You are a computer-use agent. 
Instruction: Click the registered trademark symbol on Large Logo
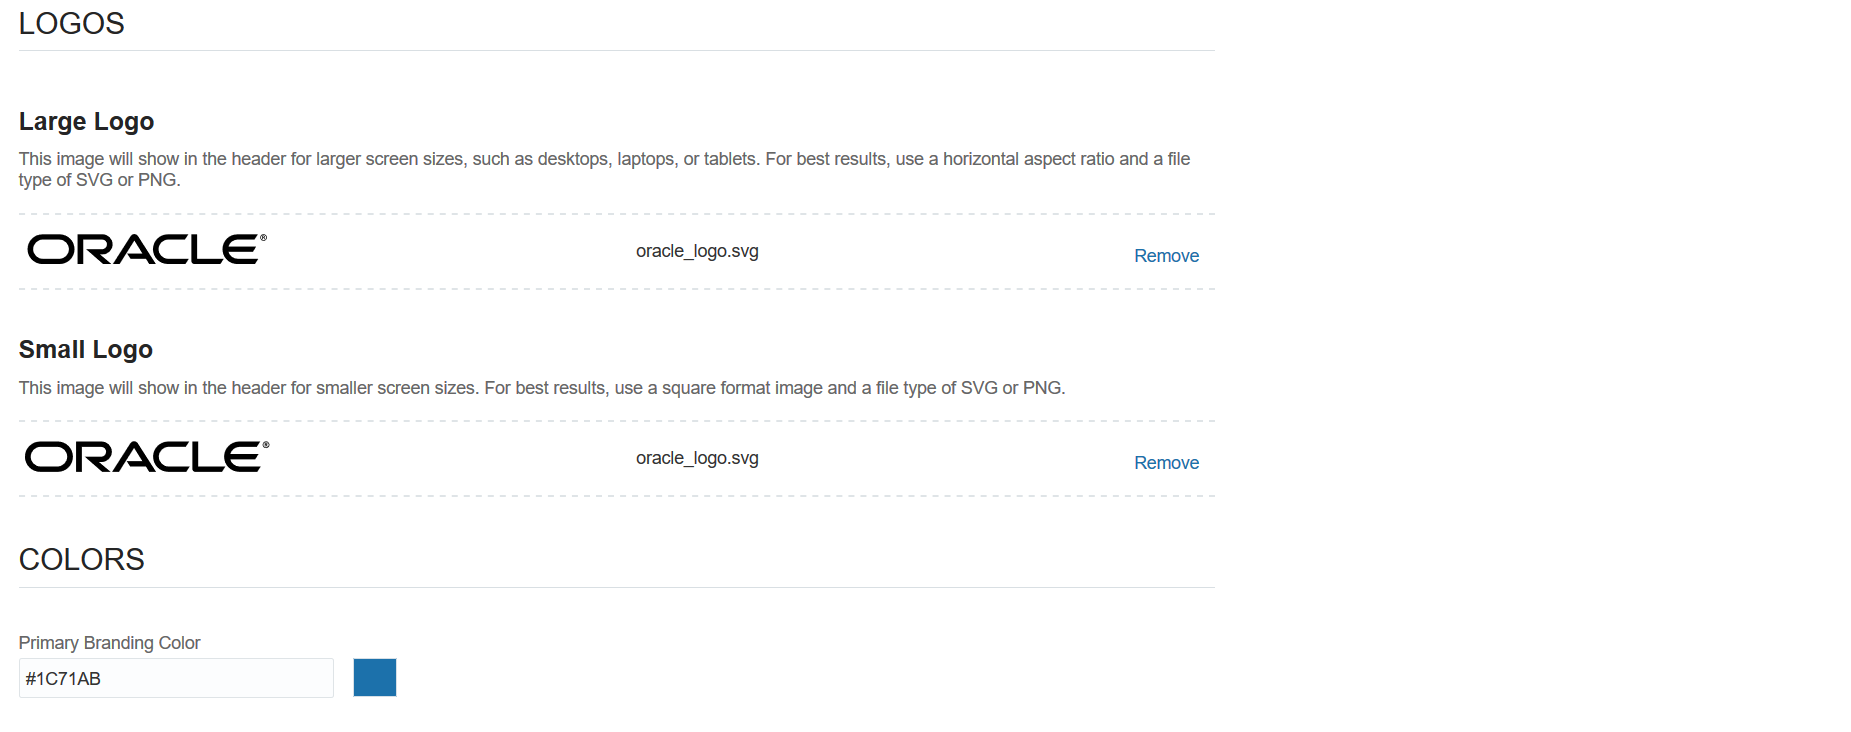point(264,237)
